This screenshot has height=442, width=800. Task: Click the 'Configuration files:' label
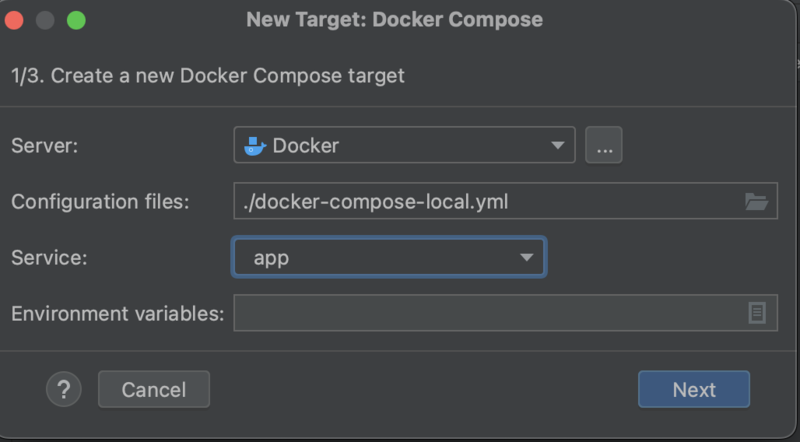pyautogui.click(x=100, y=201)
